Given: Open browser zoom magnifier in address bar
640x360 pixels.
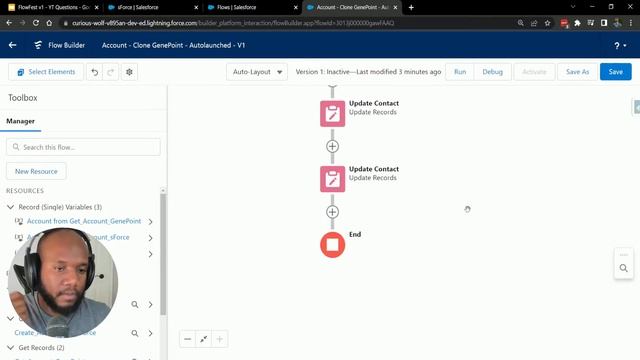Looking at the screenshot, I should (520, 23).
